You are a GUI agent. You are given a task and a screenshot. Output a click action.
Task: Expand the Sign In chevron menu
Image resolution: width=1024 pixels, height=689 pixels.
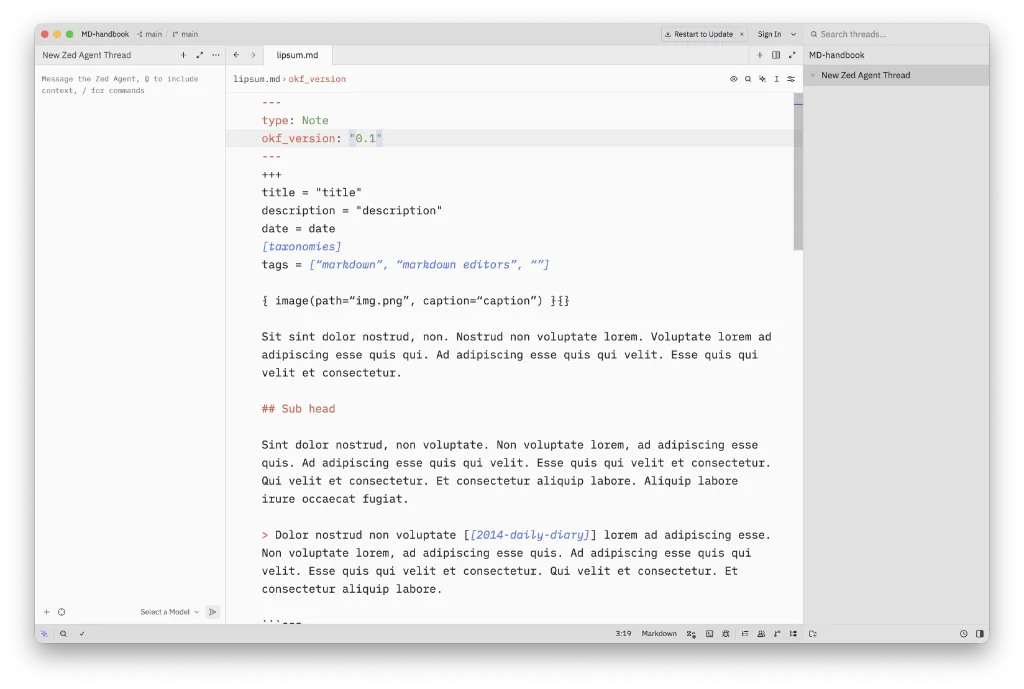793,34
